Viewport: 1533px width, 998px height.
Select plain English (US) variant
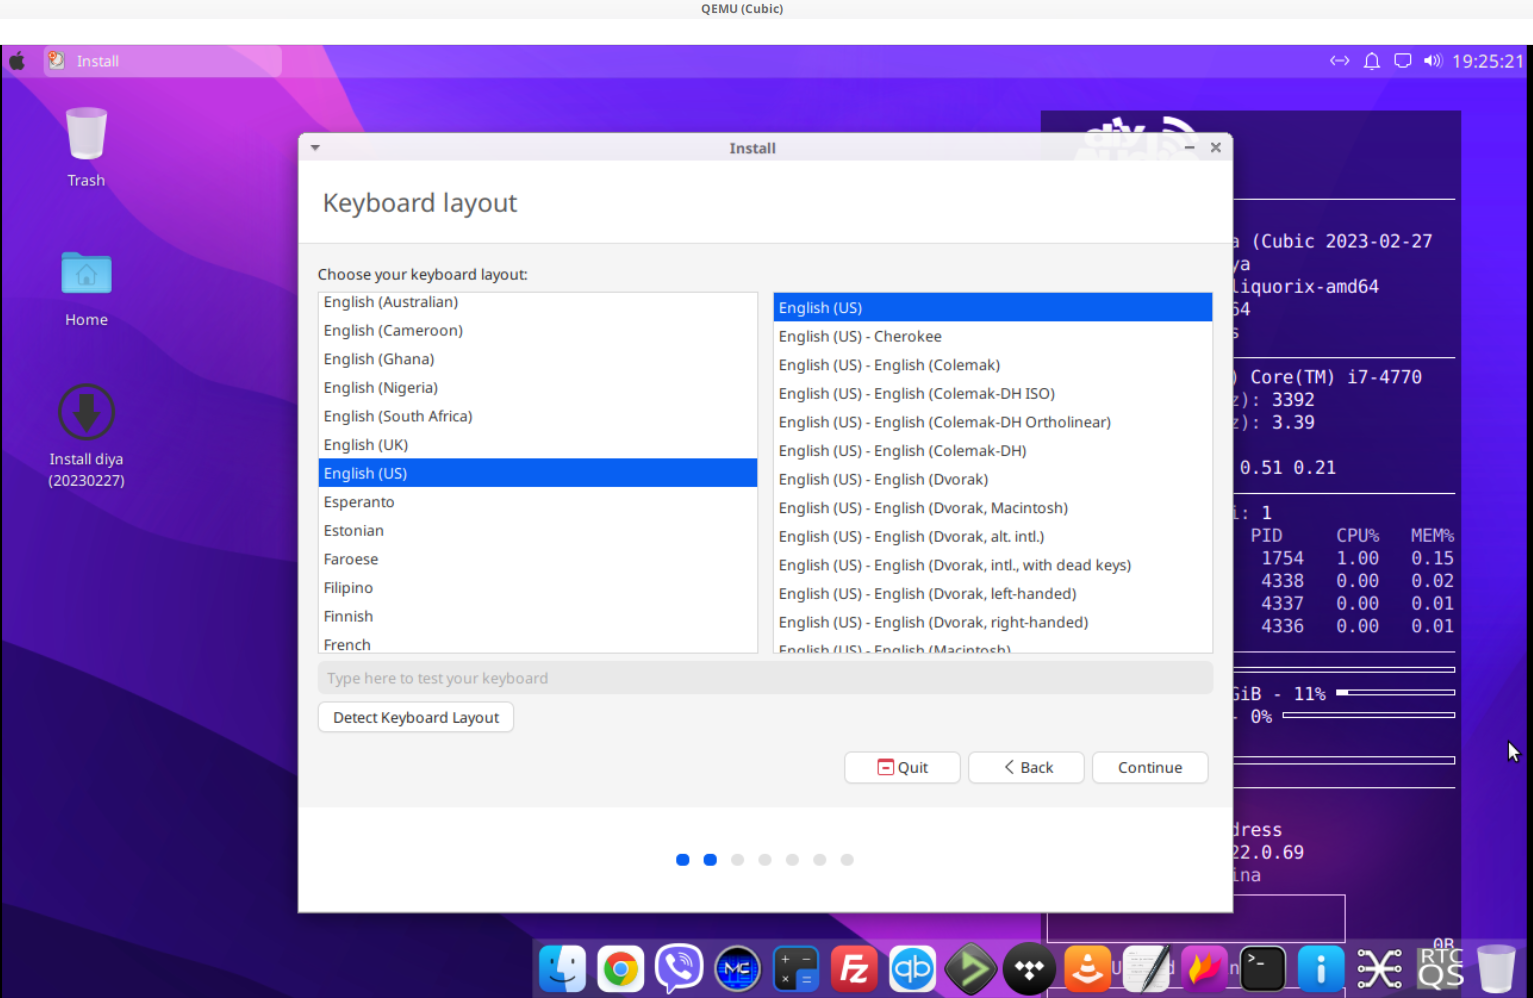point(993,308)
